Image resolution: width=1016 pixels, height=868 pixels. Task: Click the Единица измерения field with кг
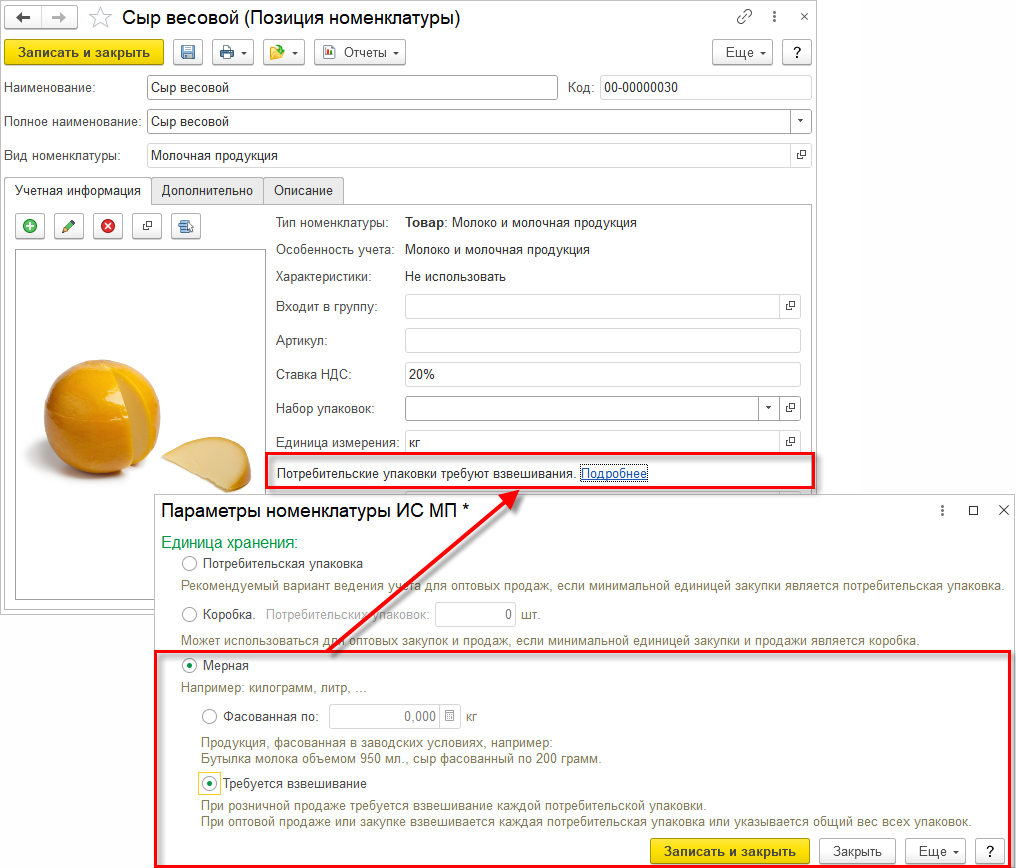click(592, 442)
